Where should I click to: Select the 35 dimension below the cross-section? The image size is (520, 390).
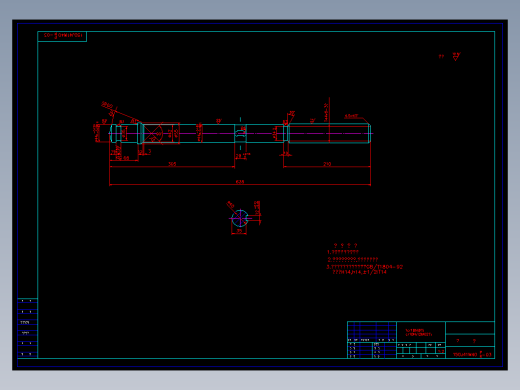tap(239, 231)
